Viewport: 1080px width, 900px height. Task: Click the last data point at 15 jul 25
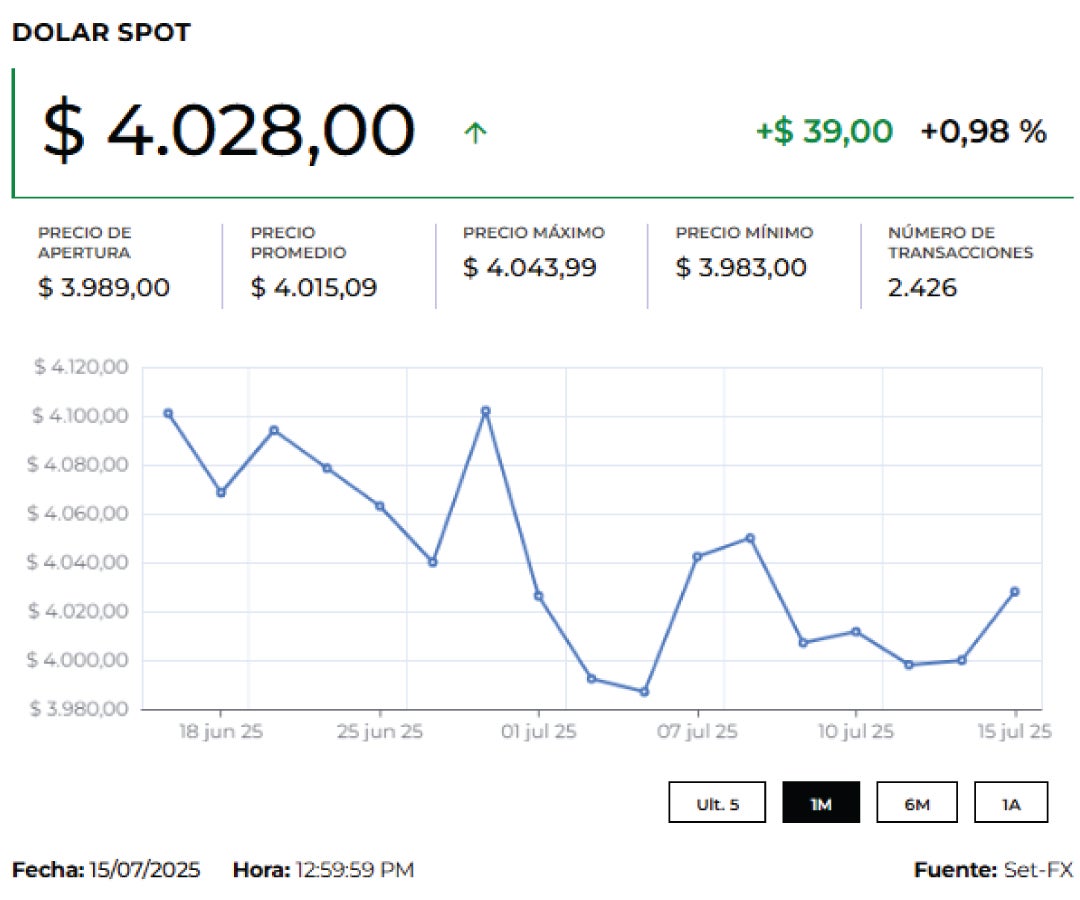point(1014,592)
